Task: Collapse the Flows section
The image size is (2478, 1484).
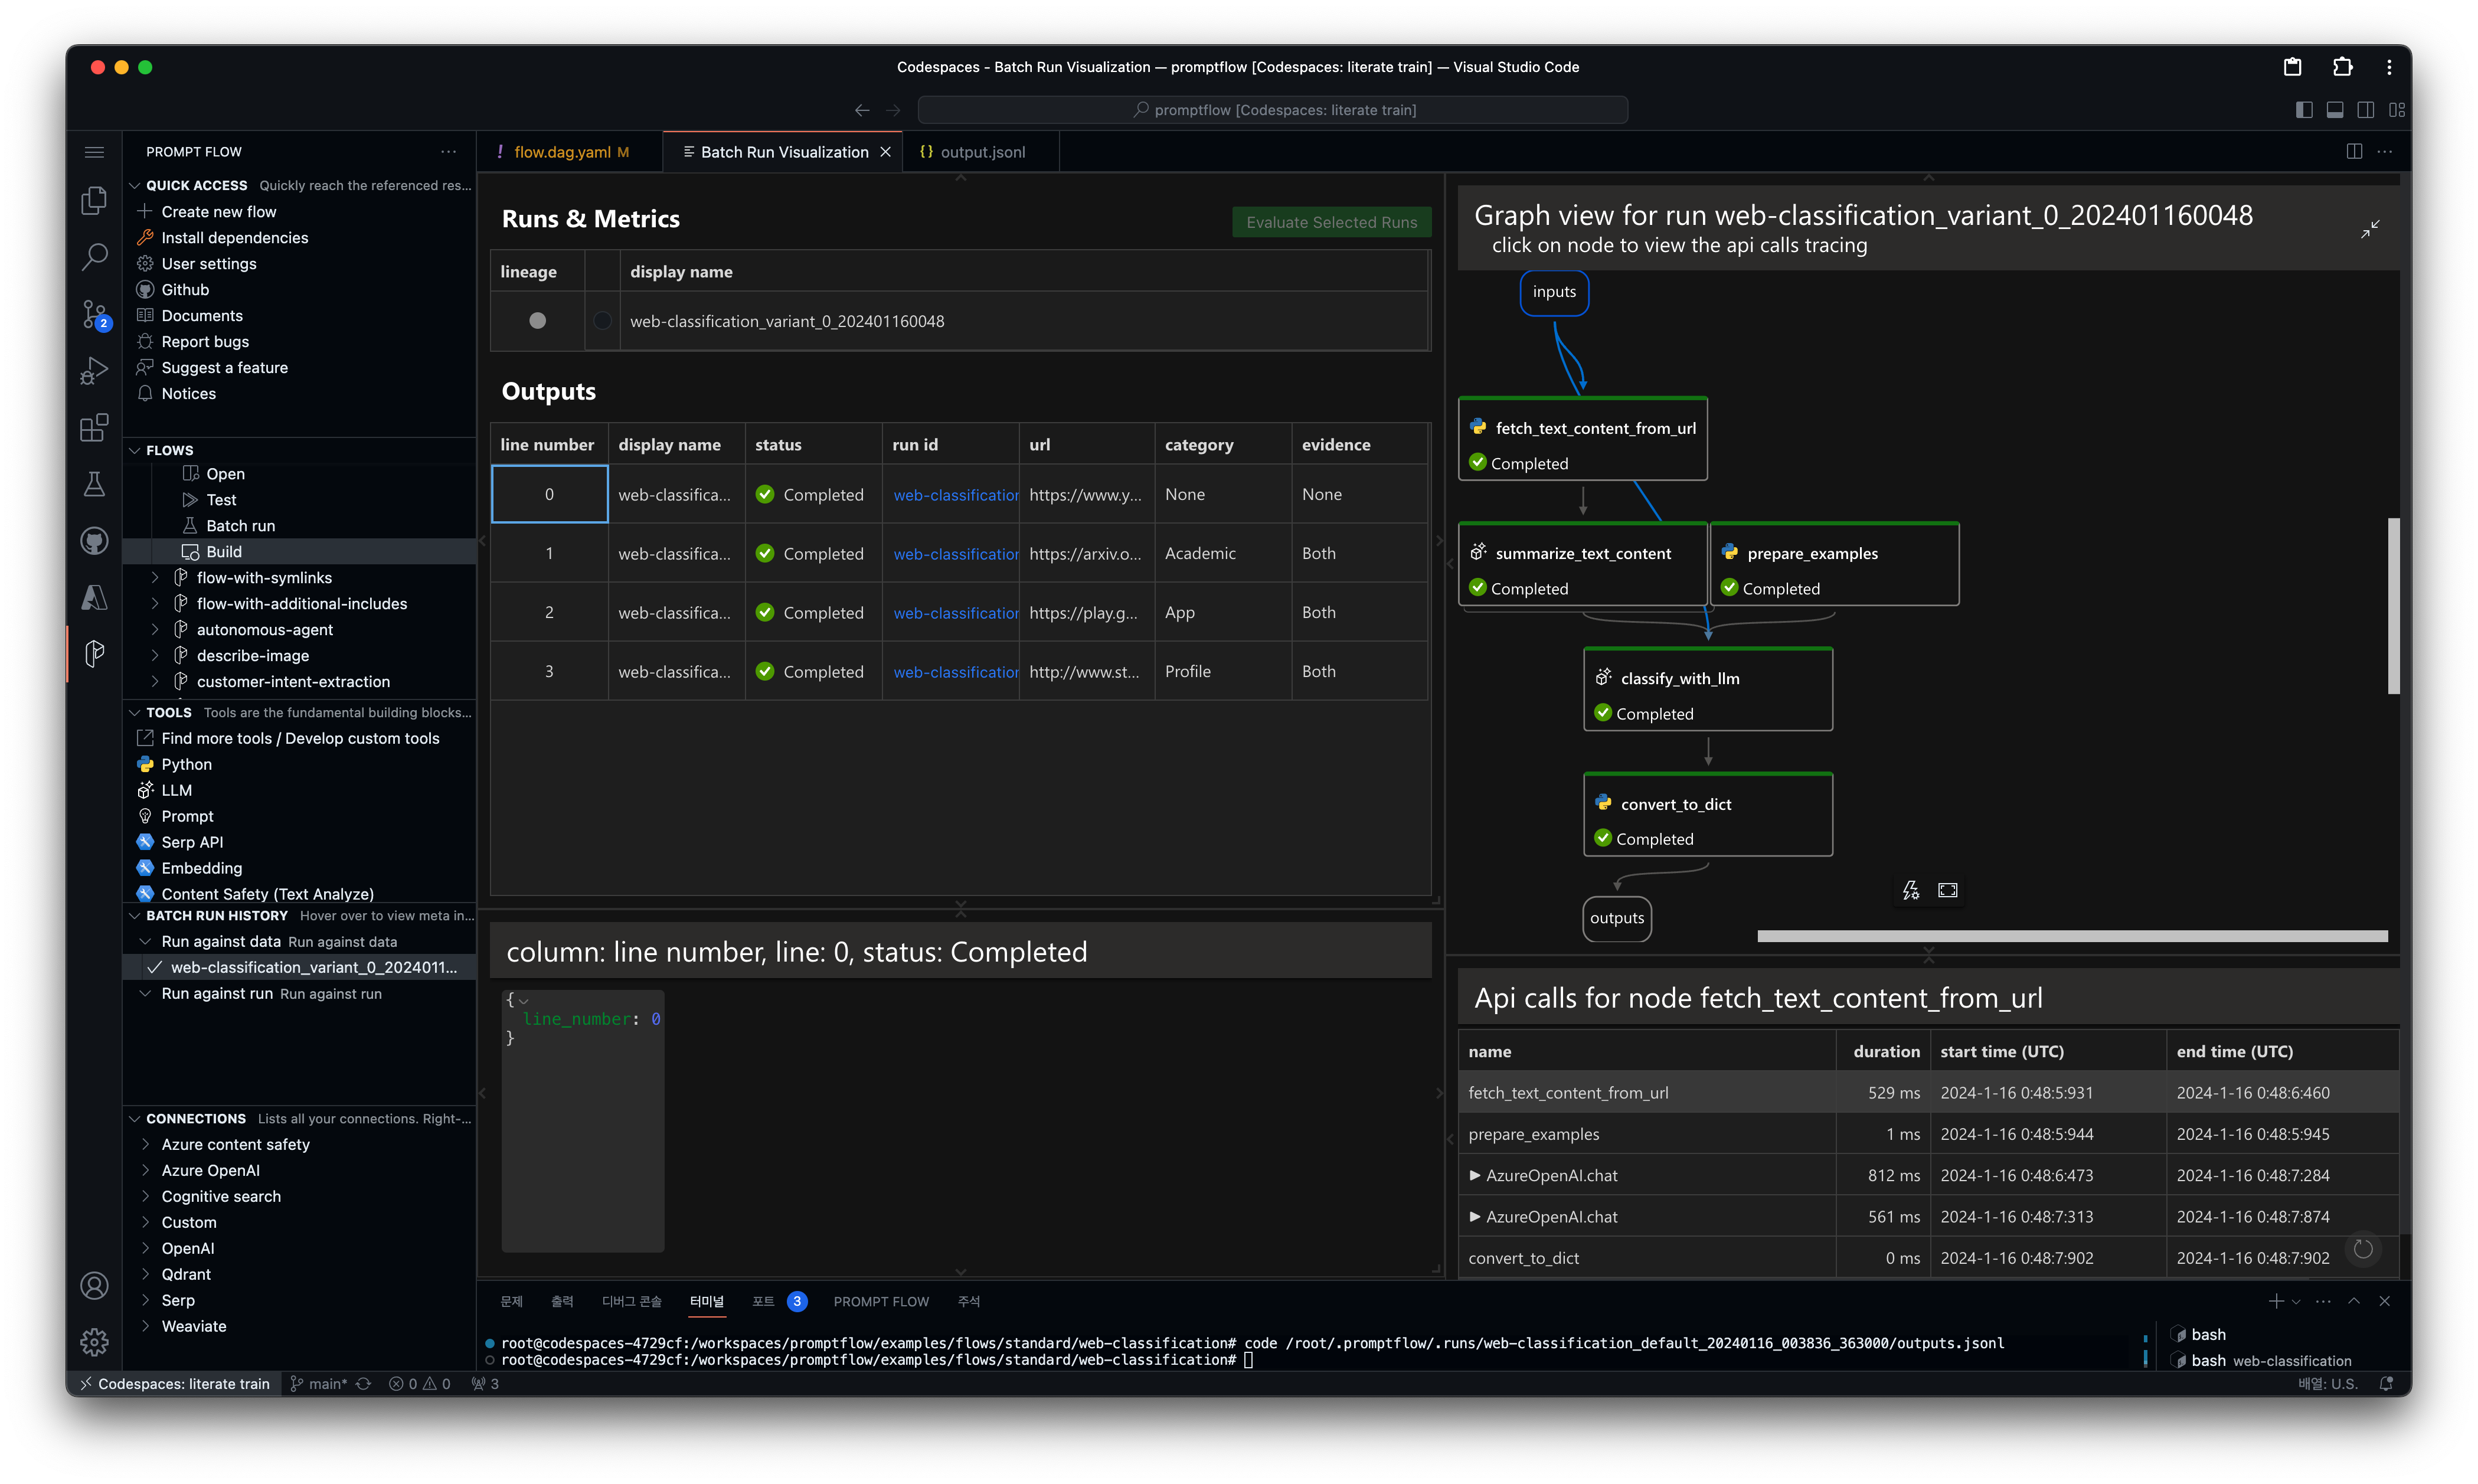Action: click(135, 450)
